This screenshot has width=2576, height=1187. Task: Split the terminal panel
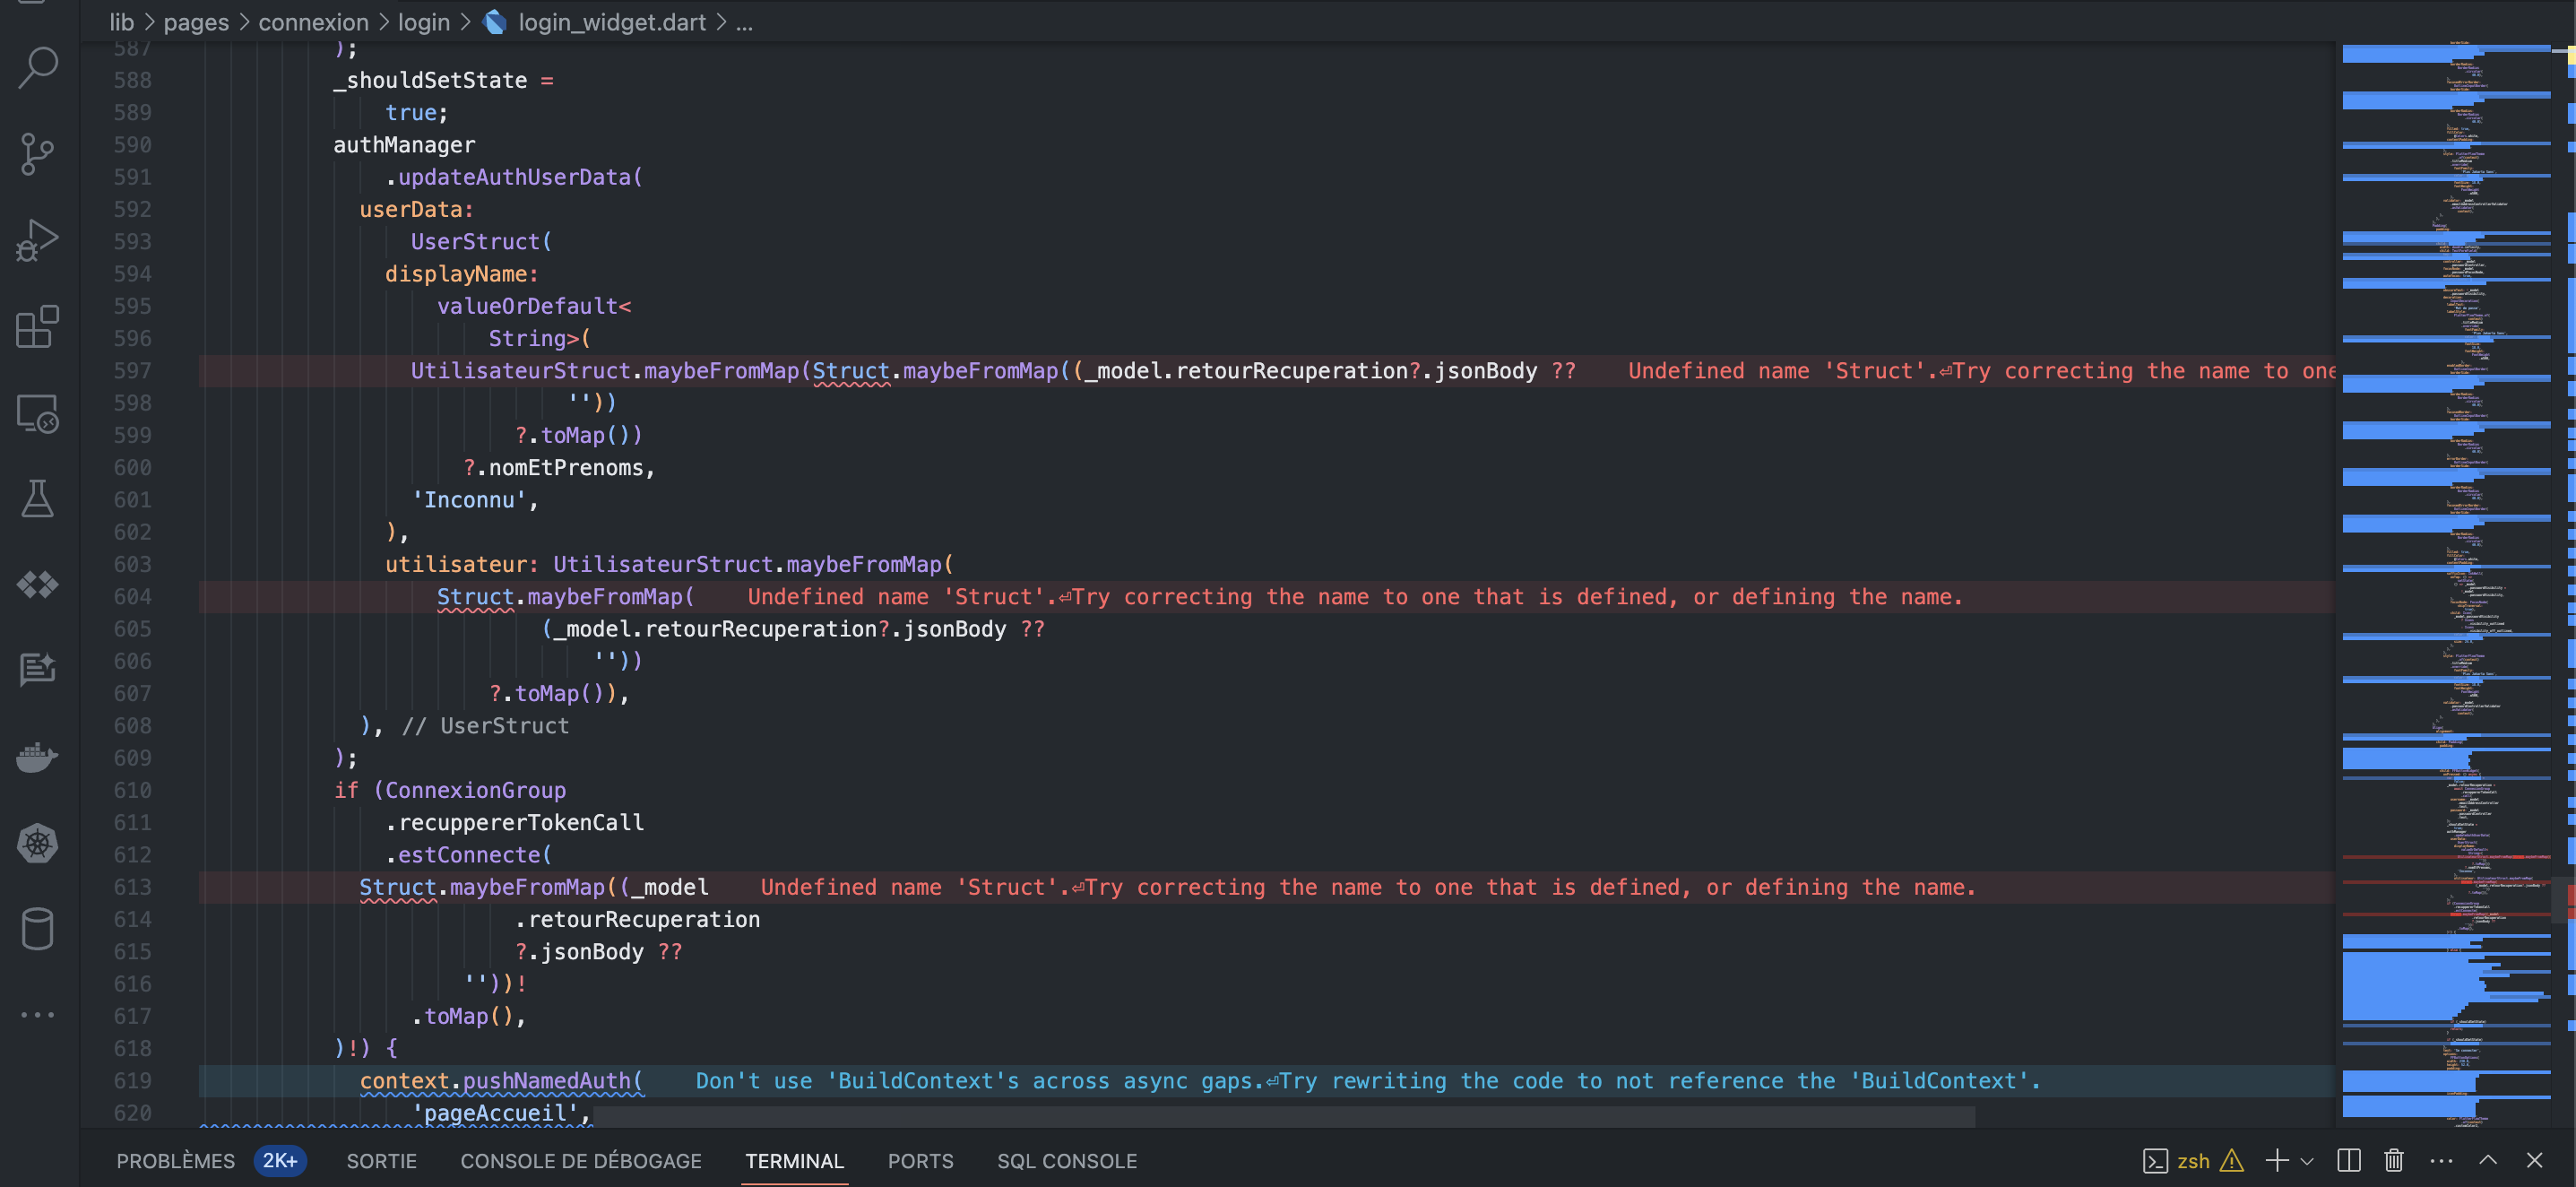(x=2349, y=1160)
